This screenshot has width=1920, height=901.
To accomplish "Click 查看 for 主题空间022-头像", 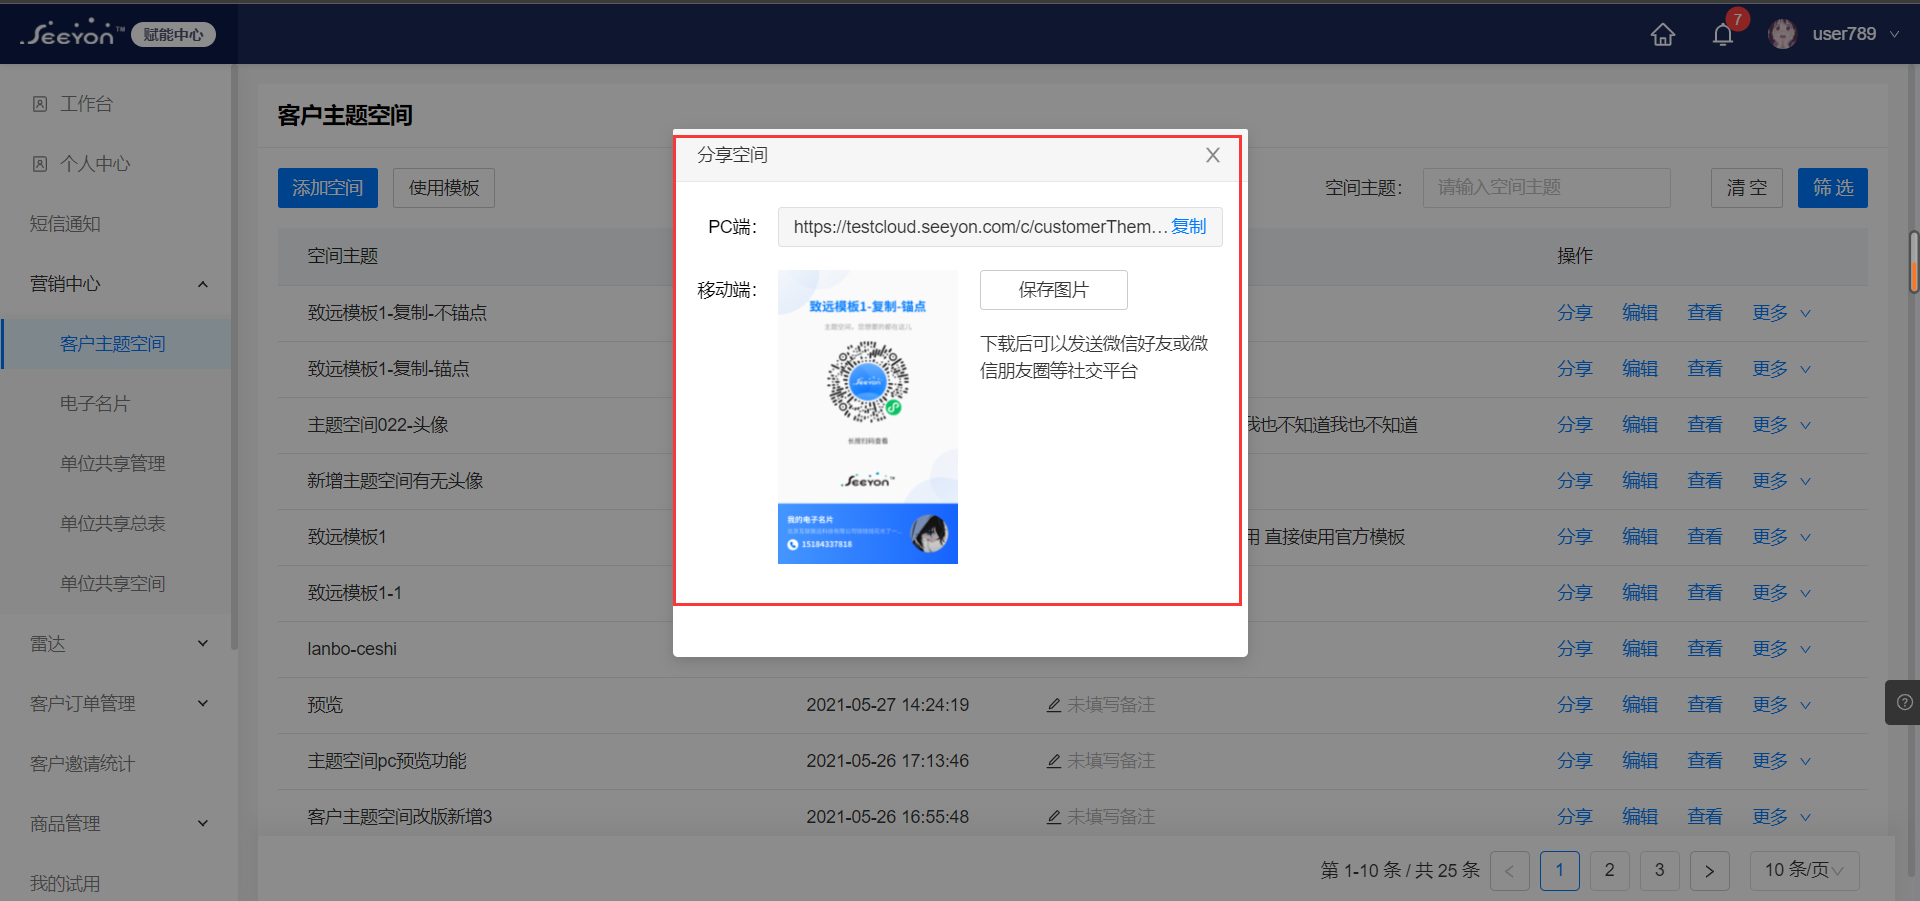I will coord(1705,425).
